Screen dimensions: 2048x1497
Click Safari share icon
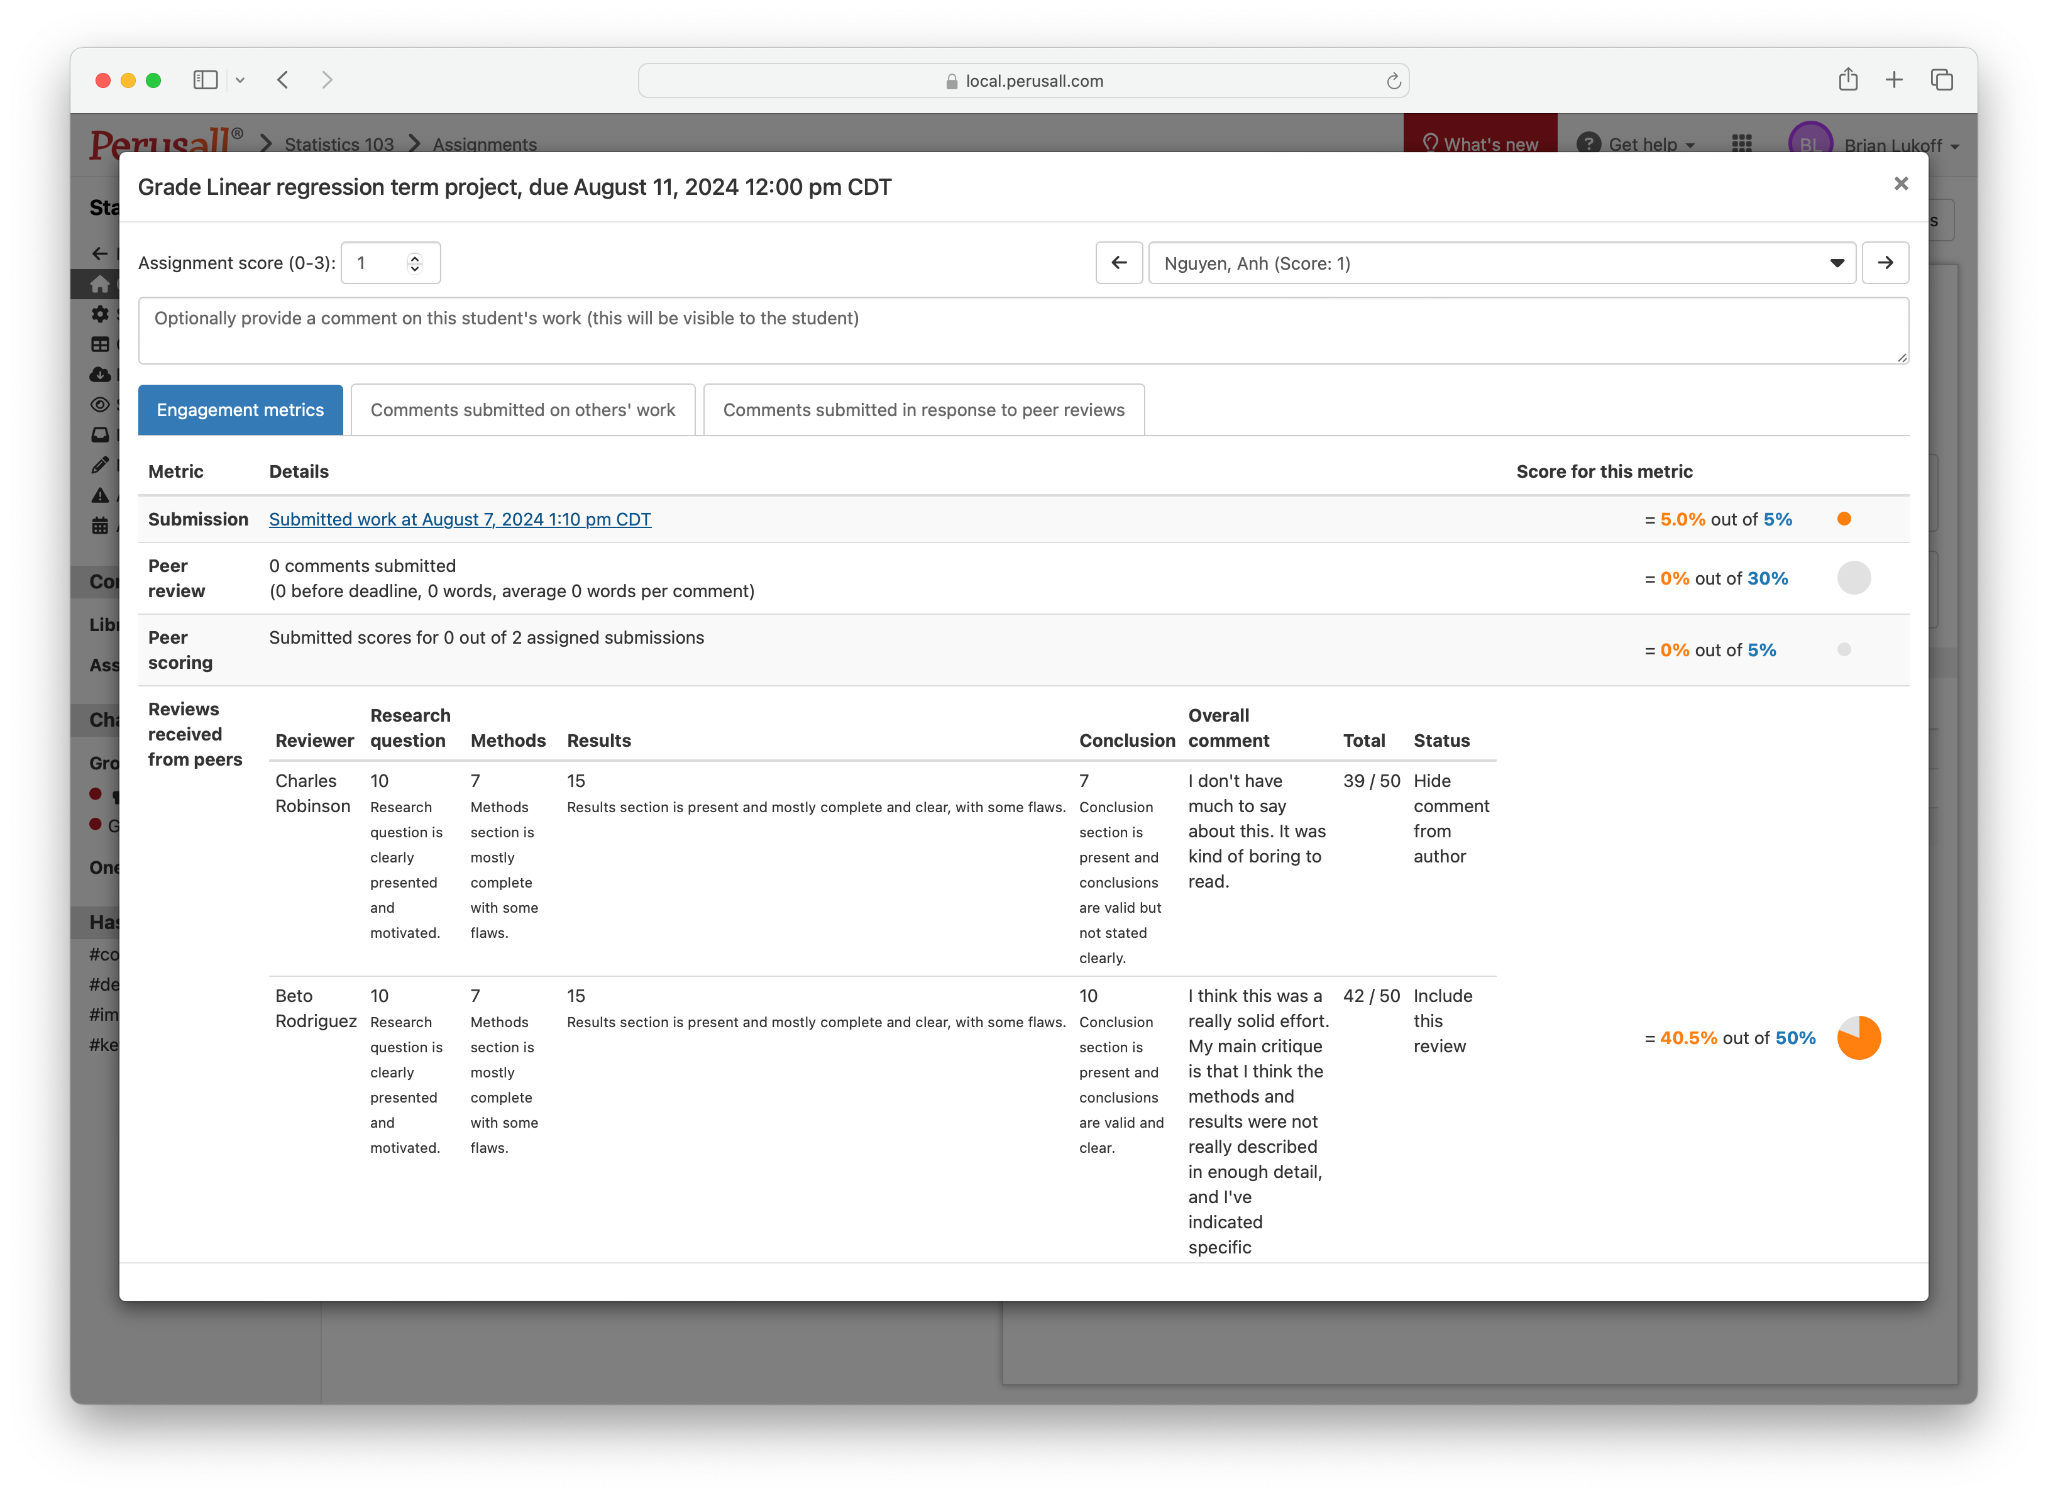(x=1848, y=80)
